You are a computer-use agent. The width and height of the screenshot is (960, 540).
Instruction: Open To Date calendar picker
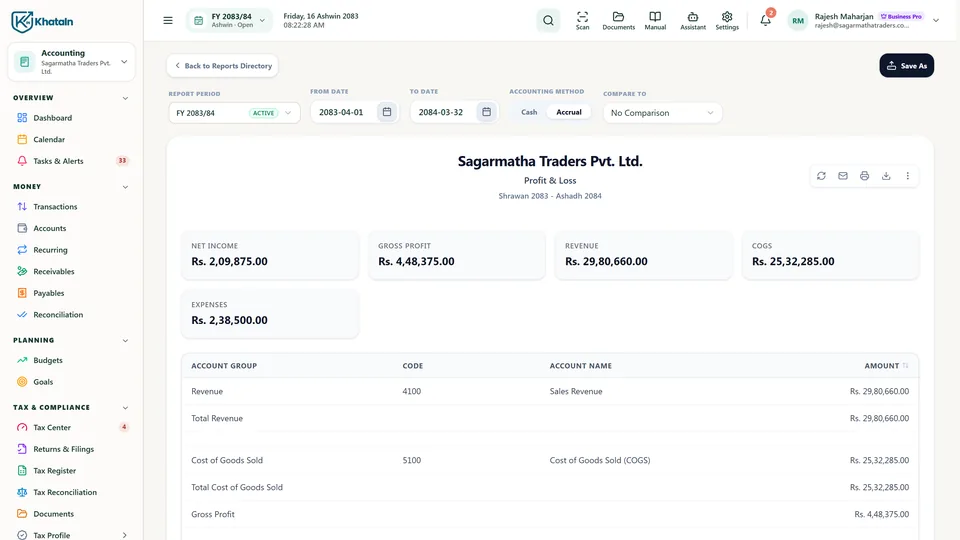(x=486, y=112)
